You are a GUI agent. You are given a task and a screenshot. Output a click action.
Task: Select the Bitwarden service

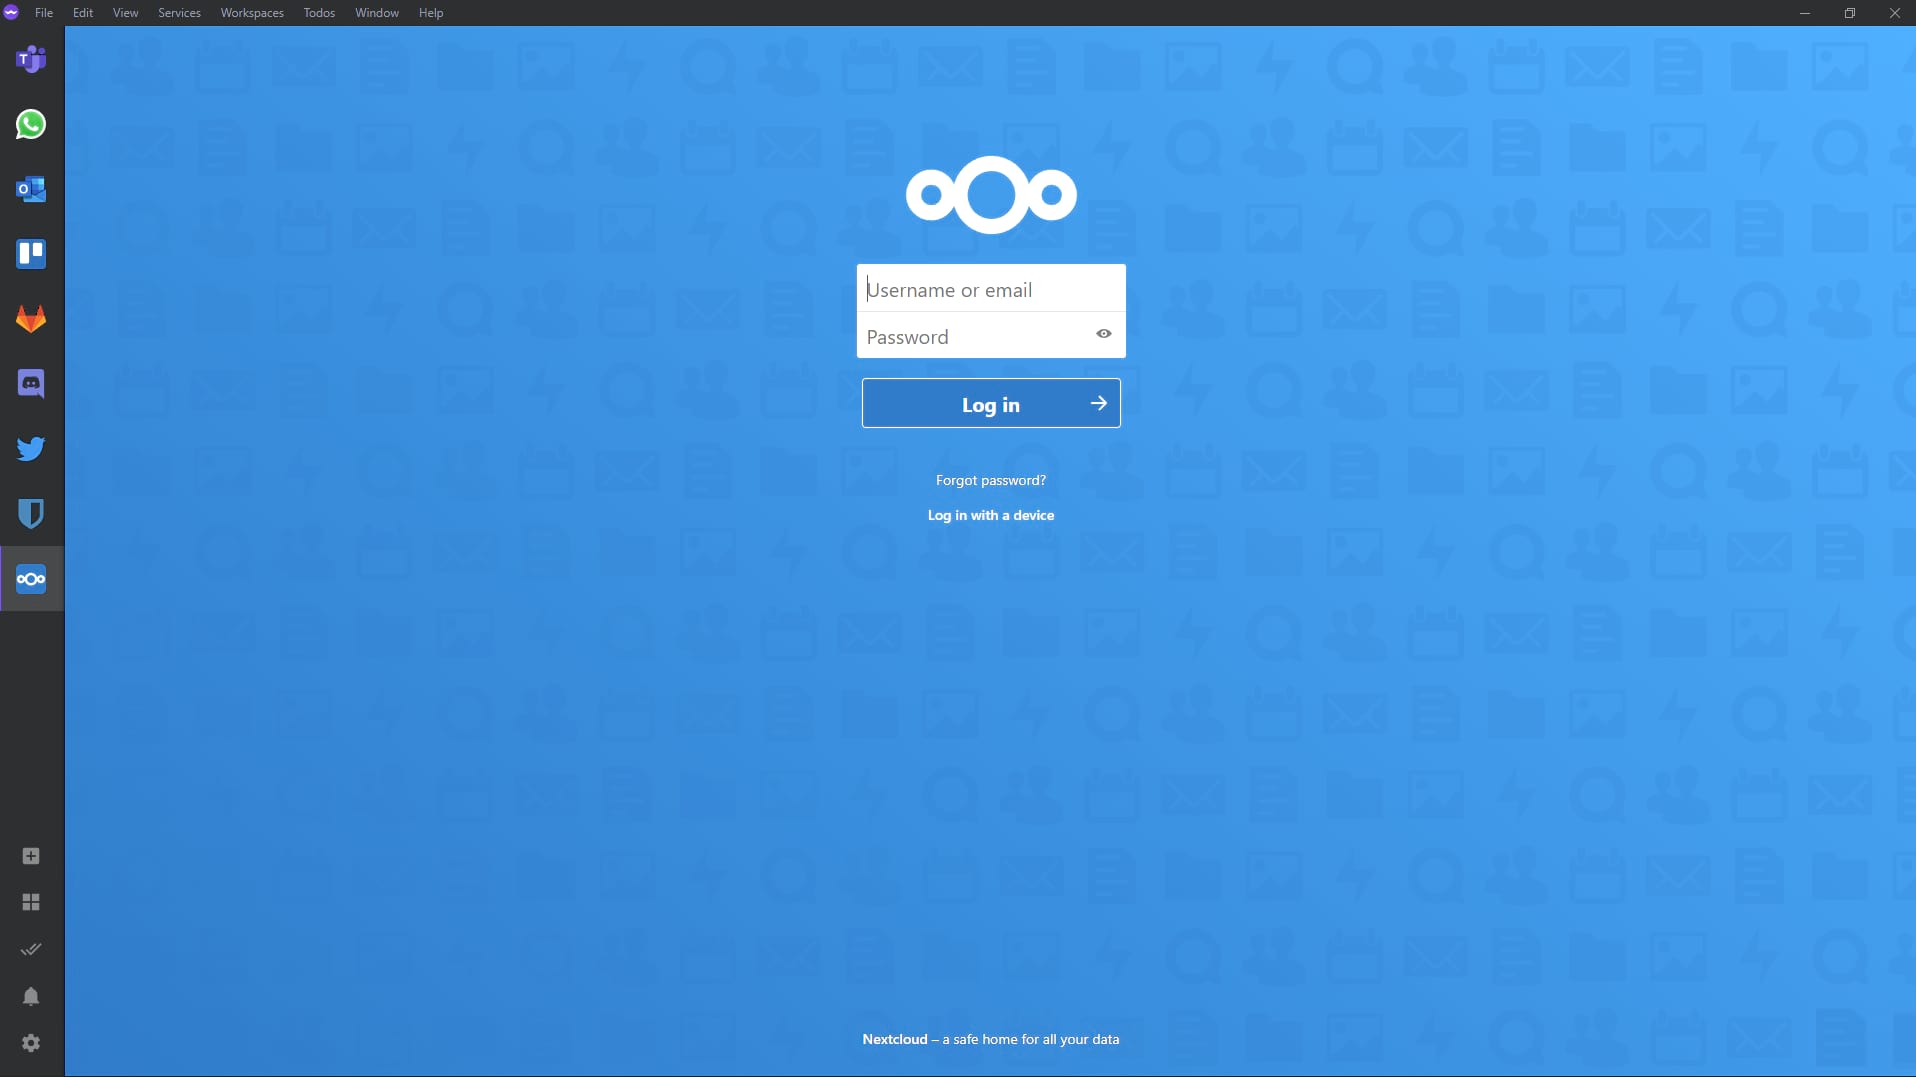pos(31,513)
